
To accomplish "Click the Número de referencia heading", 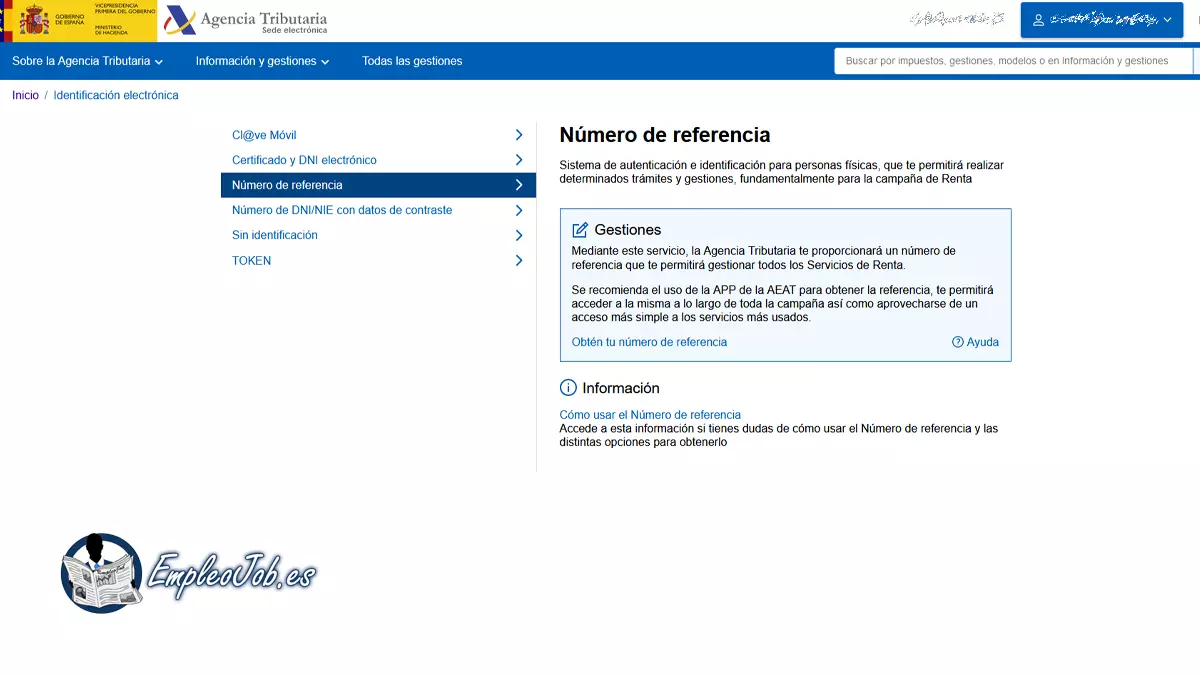I will pos(665,135).
